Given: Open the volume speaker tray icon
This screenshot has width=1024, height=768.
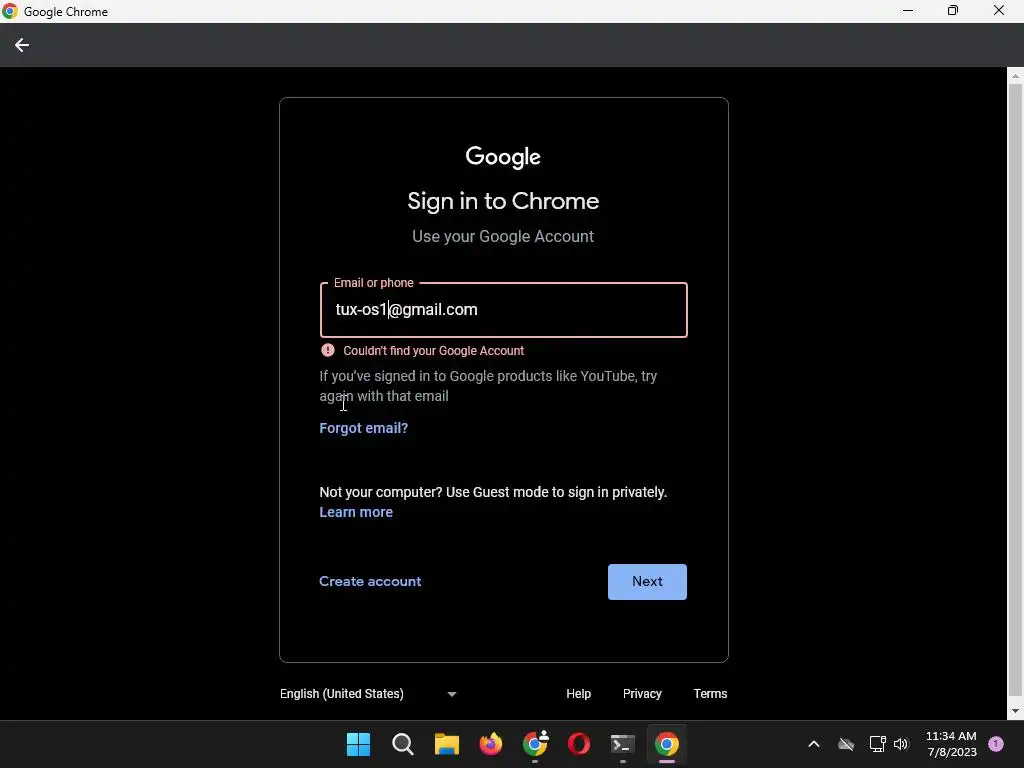Looking at the screenshot, I should click(x=901, y=744).
